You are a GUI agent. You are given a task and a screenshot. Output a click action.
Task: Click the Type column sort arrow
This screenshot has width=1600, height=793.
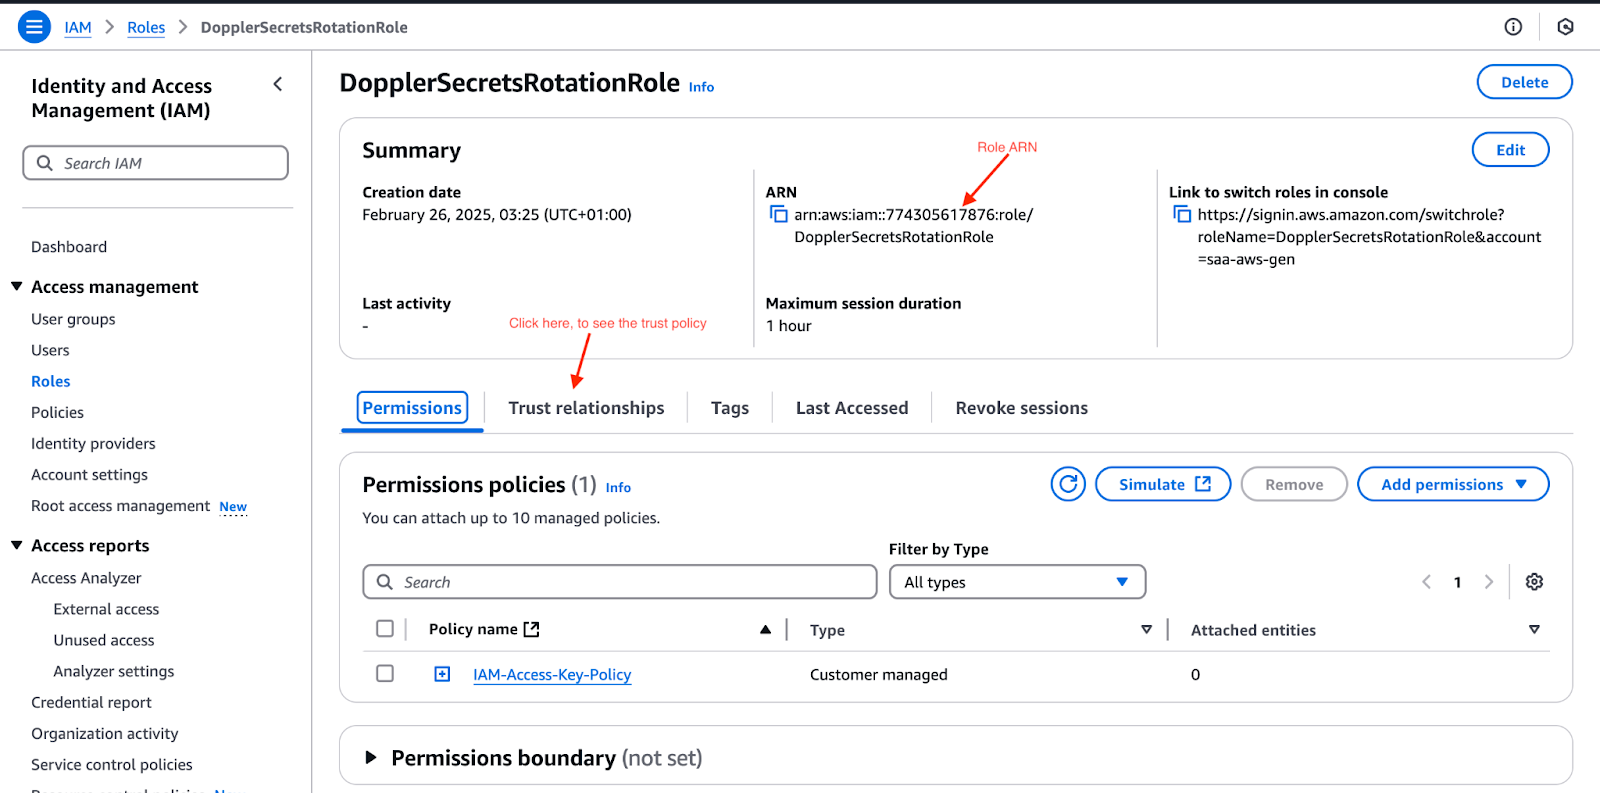coord(1146,629)
